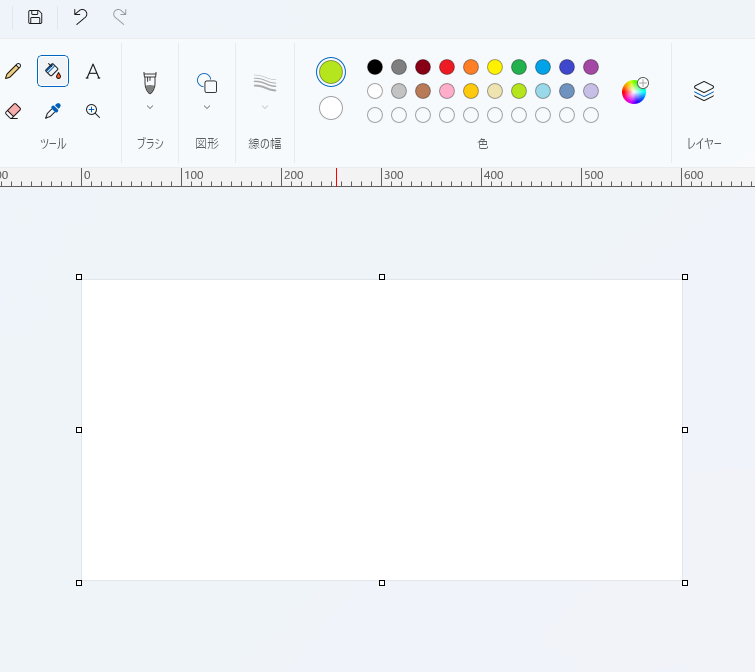Redo the undone action
The image size is (755, 672).
pos(119,17)
